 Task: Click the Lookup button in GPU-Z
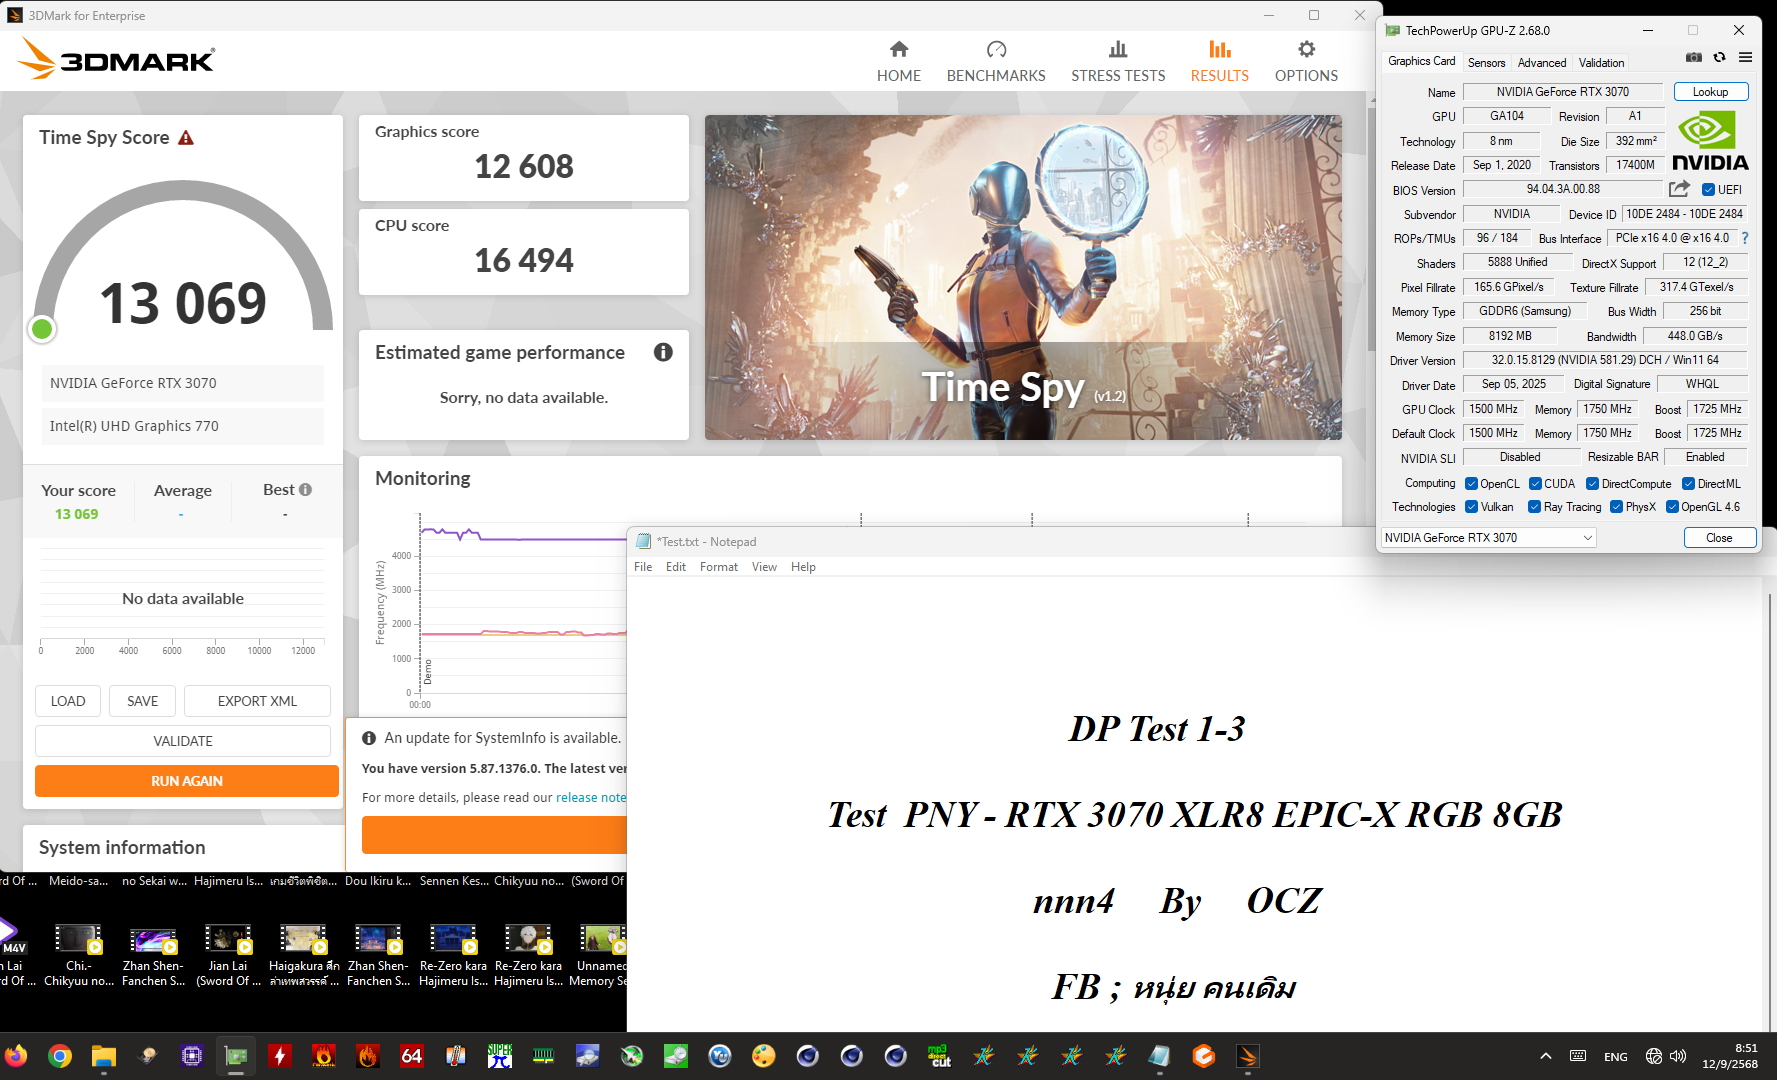[1710, 92]
